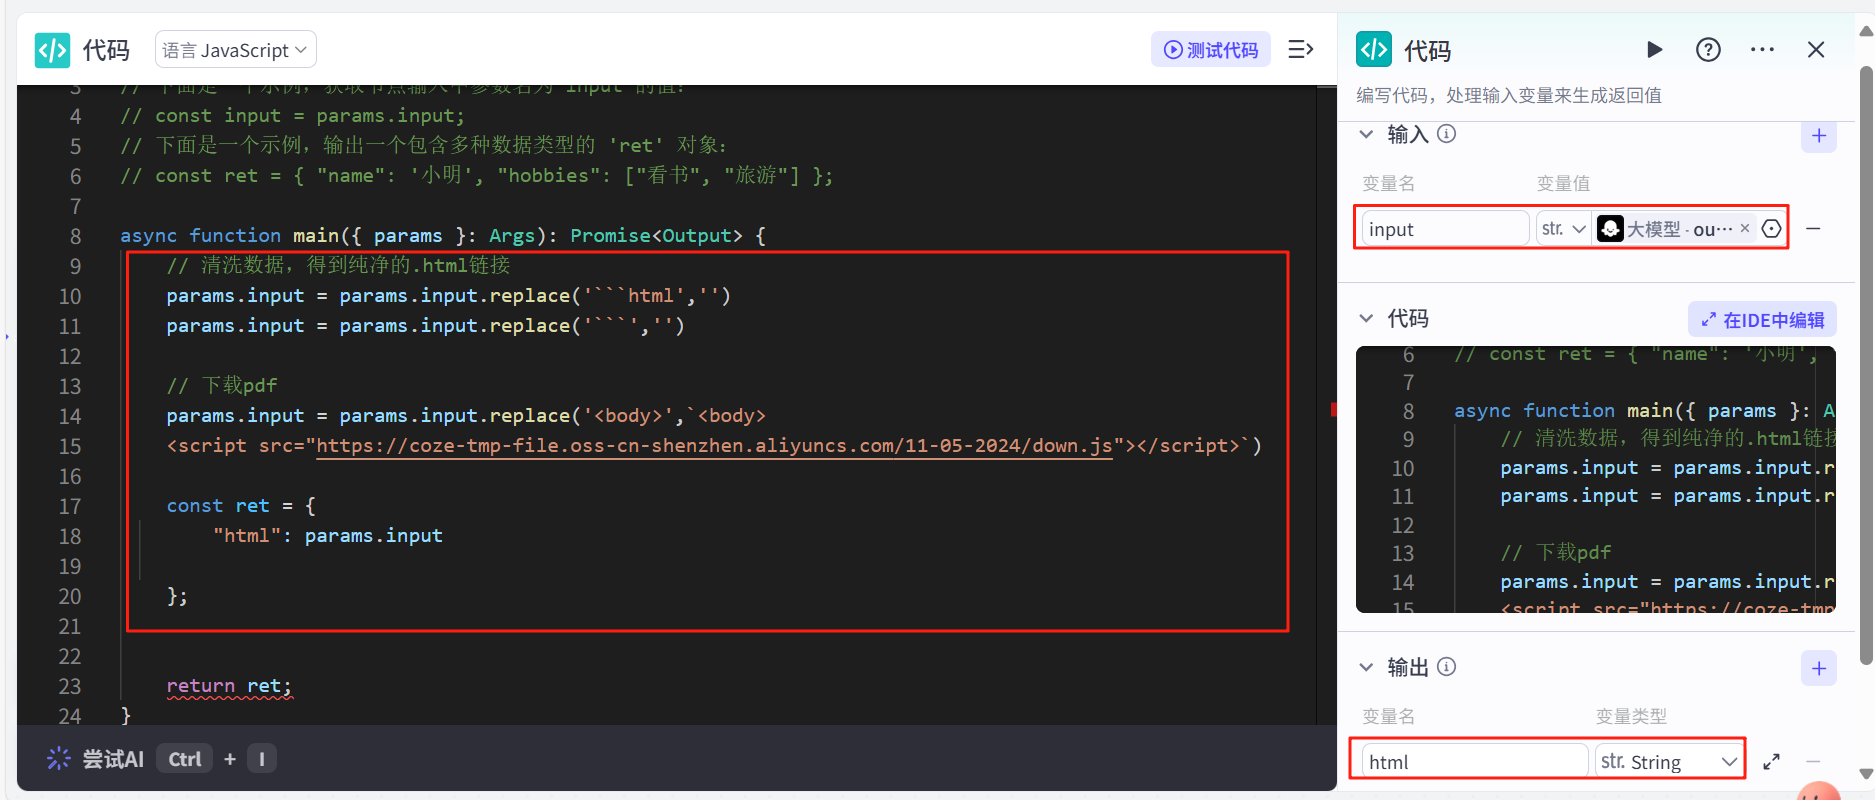Click the scrollbar down arrow in the right panel
The width and height of the screenshot is (1875, 800).
tap(1866, 773)
